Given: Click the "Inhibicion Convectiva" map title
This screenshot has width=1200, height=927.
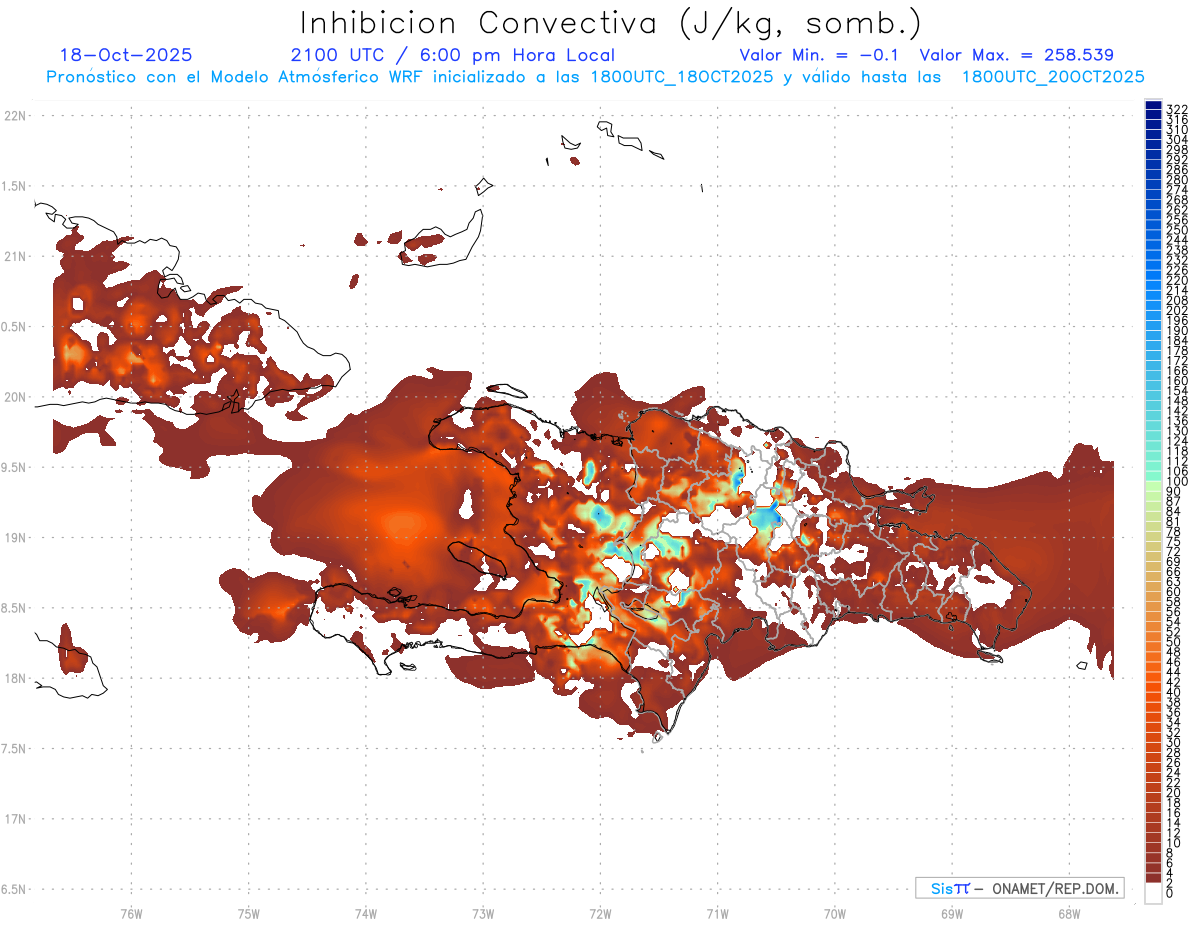Looking at the screenshot, I should point(610,23).
